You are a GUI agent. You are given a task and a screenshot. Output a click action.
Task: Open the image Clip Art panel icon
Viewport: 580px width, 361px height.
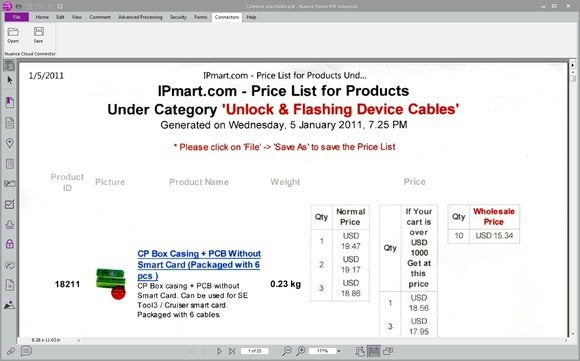(x=10, y=305)
